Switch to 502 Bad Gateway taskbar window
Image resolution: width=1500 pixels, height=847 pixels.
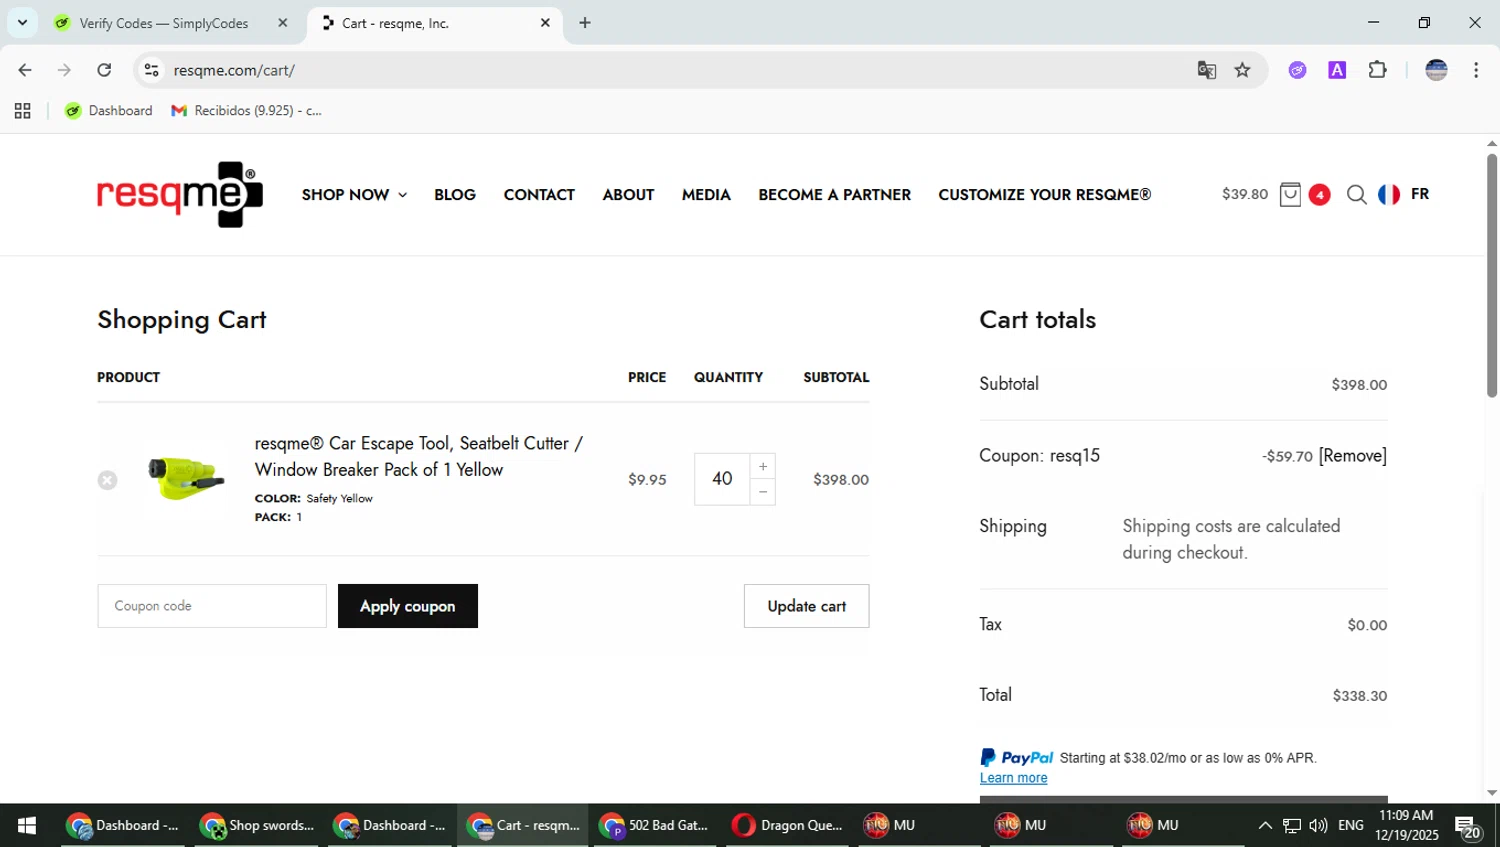654,825
